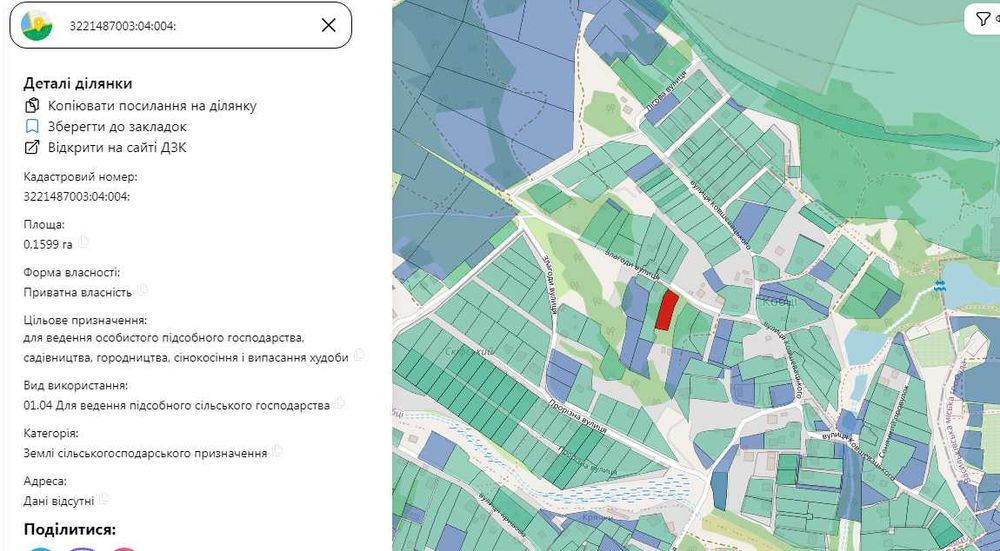This screenshot has height=551, width=1000.
Task: Copy the 'Приватна власність' ownership value
Action: pyautogui.click(x=144, y=290)
